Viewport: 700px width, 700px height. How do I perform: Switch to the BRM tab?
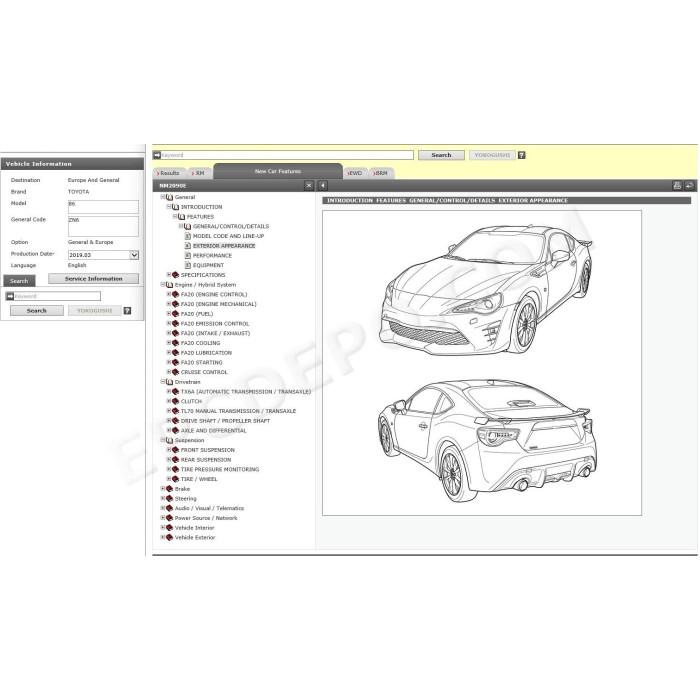381,173
